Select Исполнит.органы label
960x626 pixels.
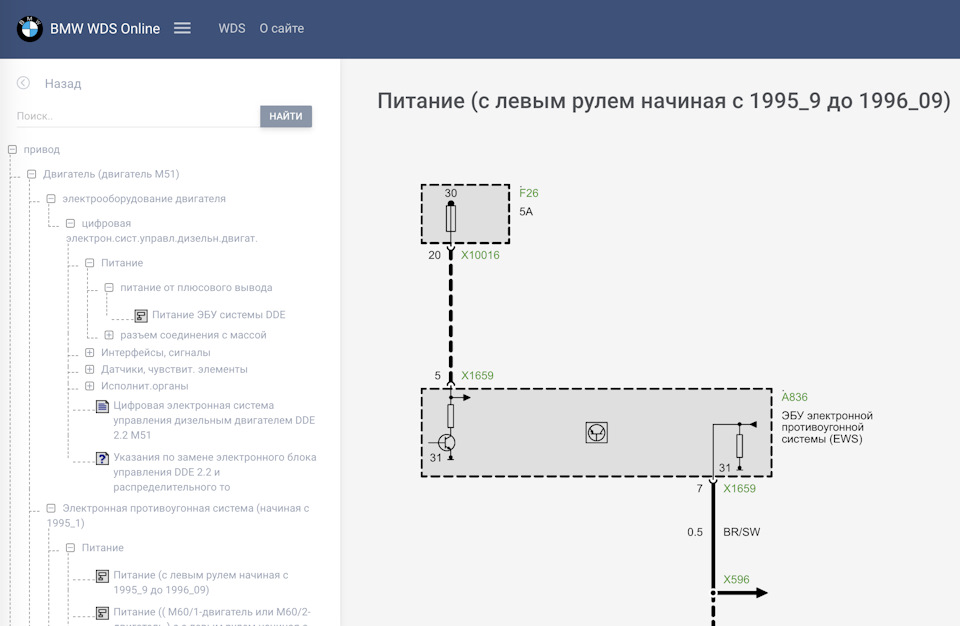pos(144,386)
